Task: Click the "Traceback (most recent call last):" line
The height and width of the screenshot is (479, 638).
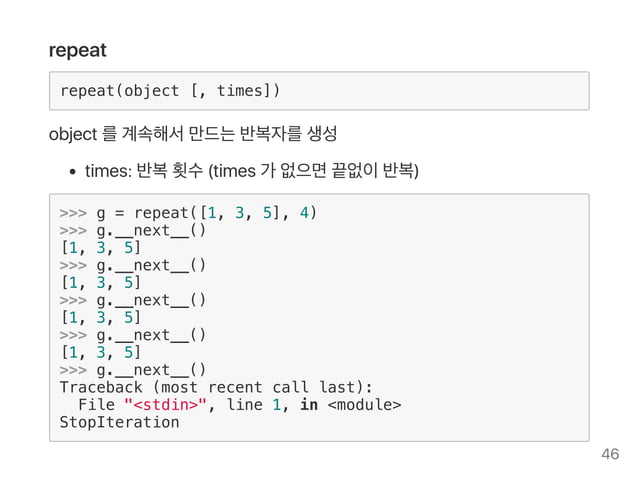Action: click(x=215, y=387)
